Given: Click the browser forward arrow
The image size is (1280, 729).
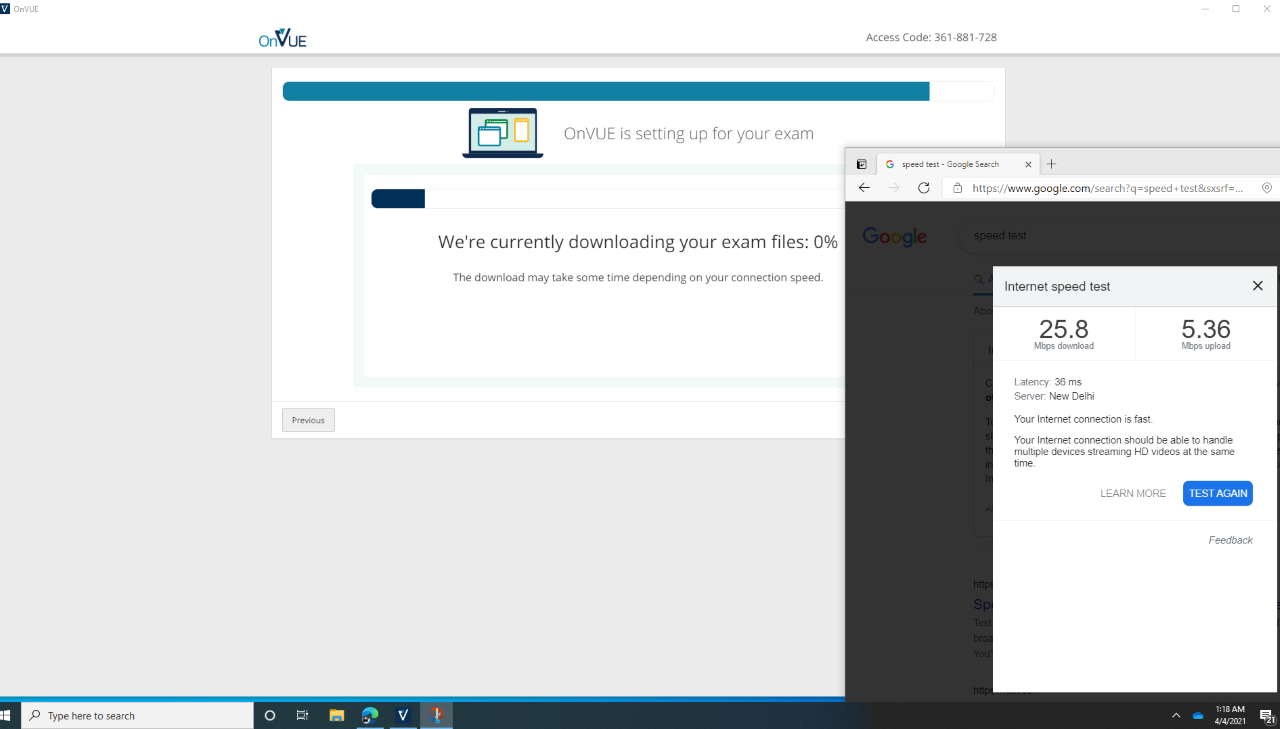Looking at the screenshot, I should [894, 188].
